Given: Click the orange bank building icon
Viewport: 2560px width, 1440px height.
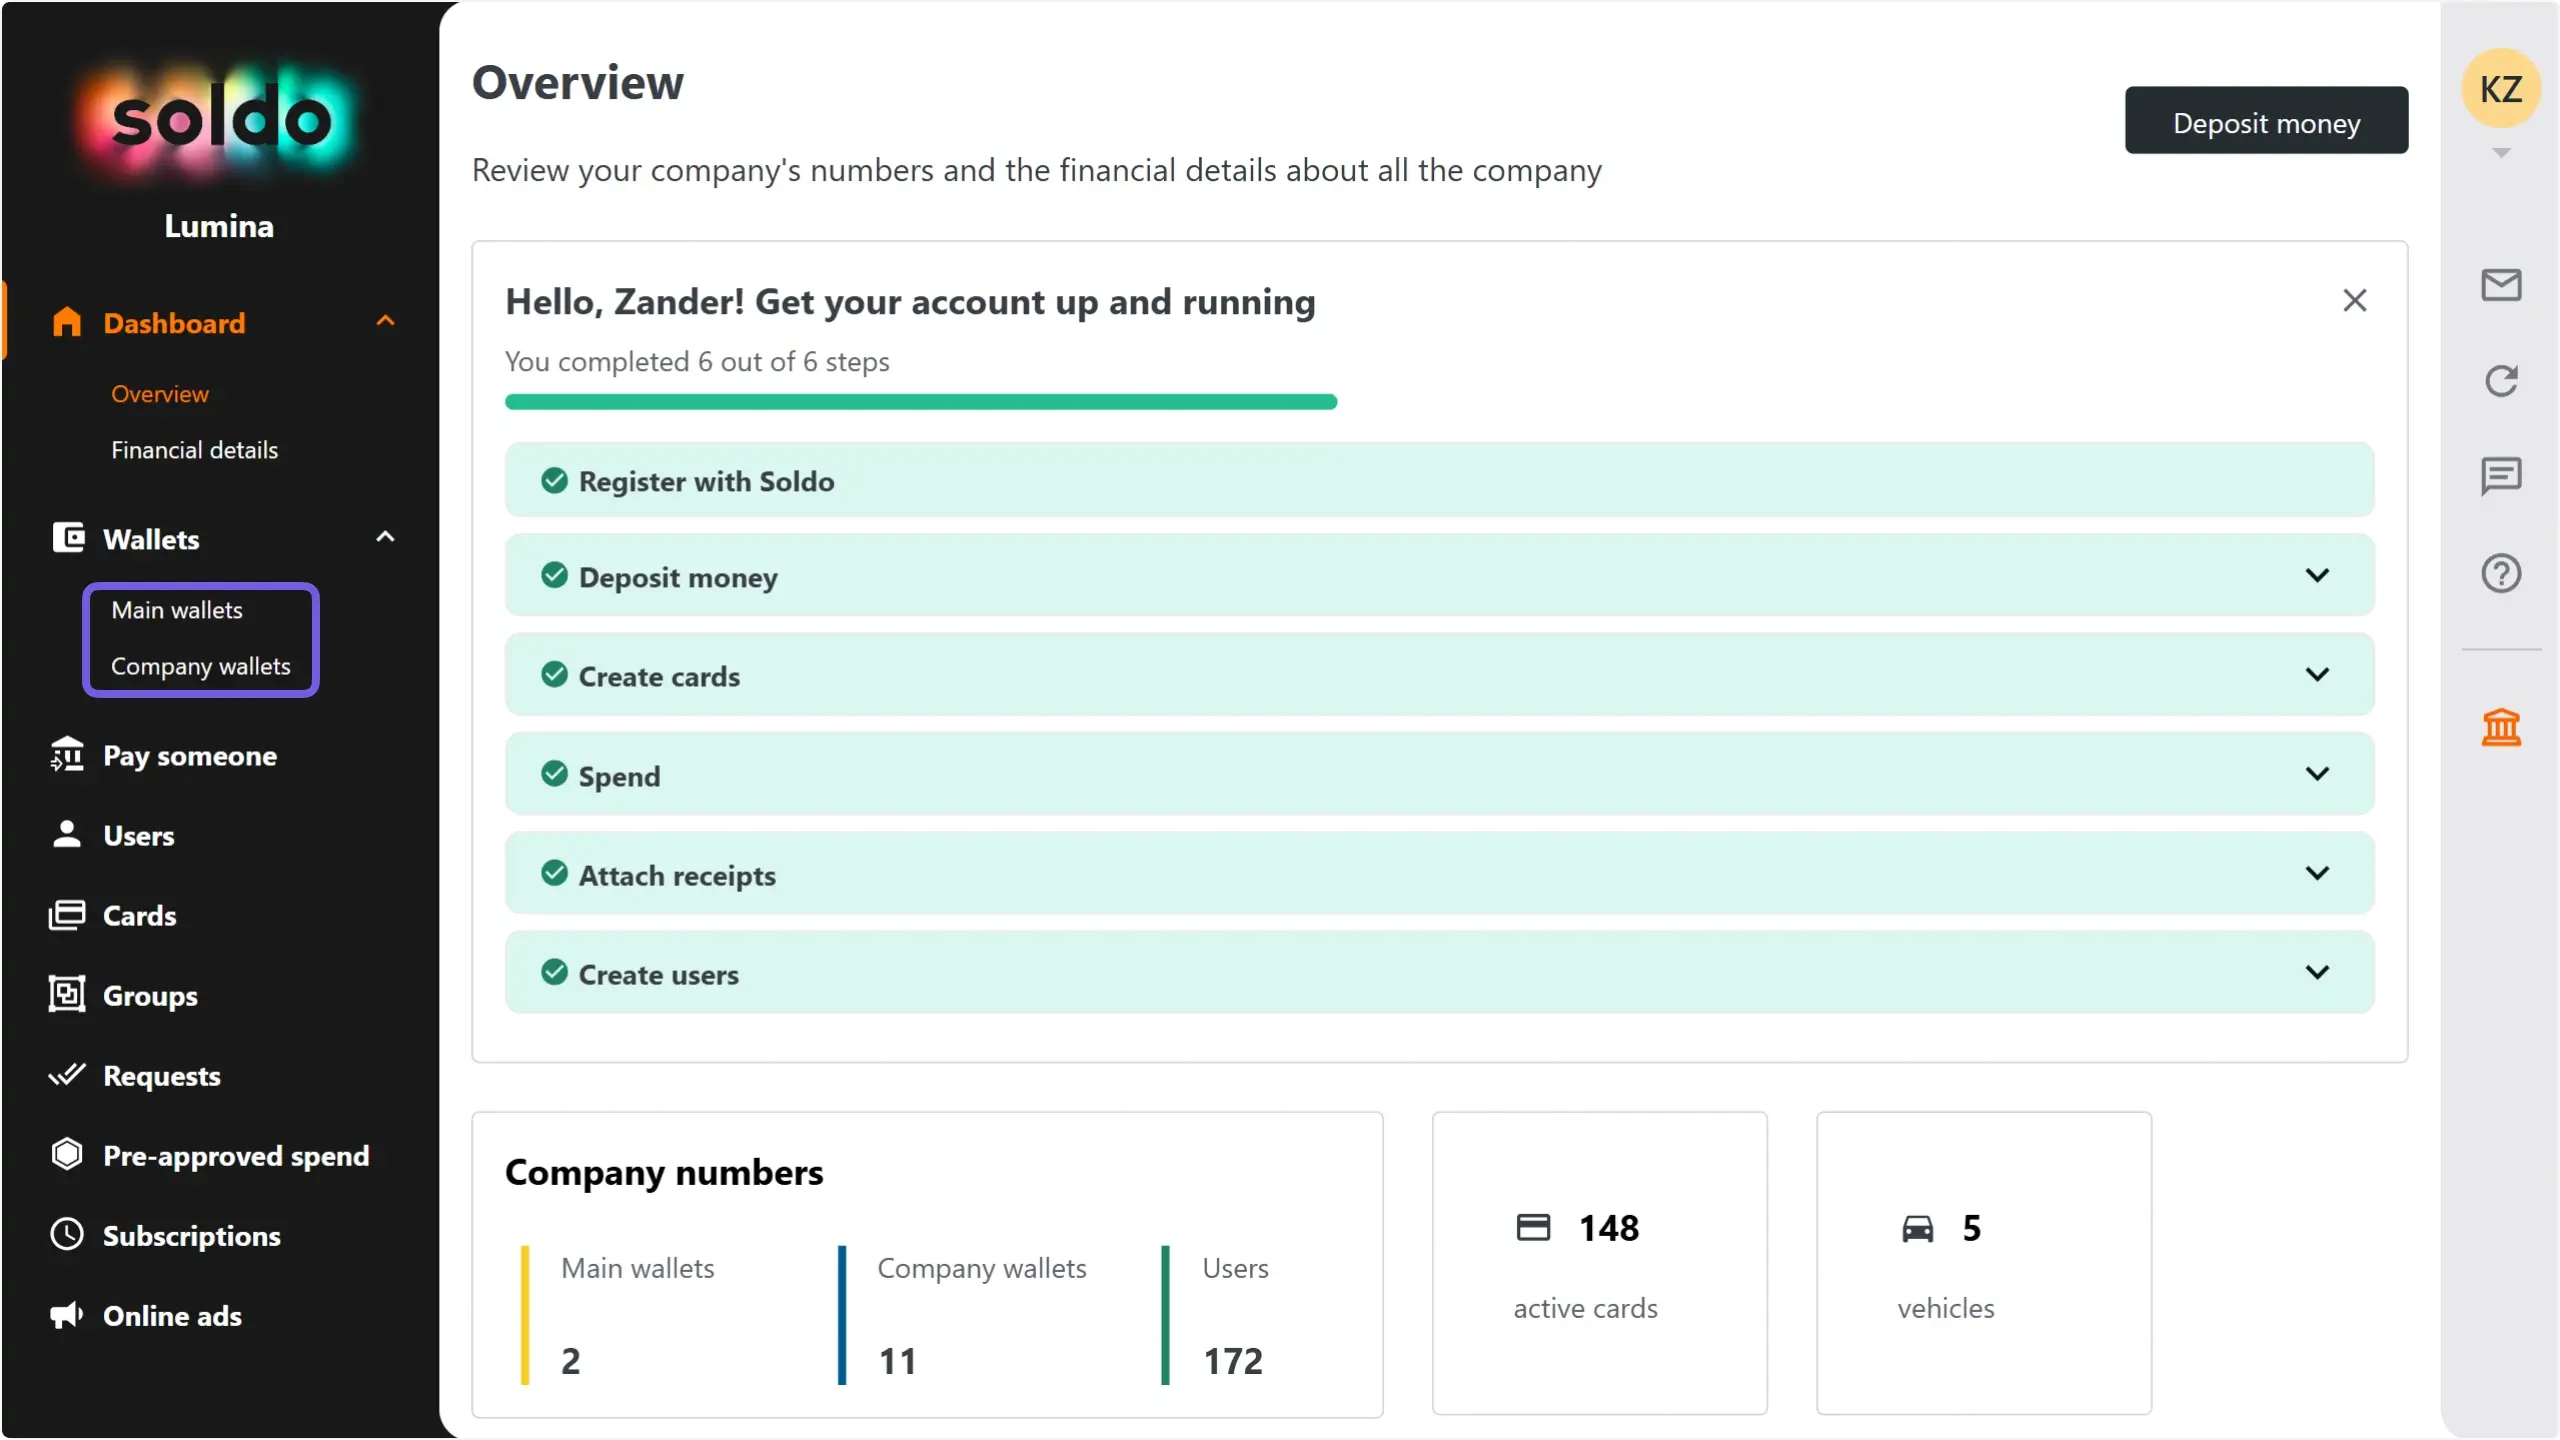Looking at the screenshot, I should (x=2500, y=727).
